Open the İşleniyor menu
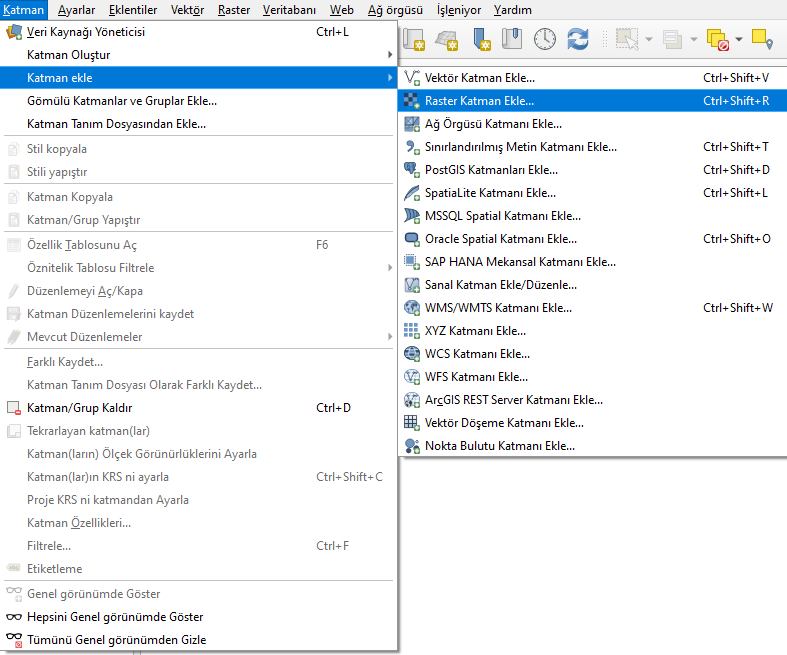The image size is (787, 655). click(459, 10)
